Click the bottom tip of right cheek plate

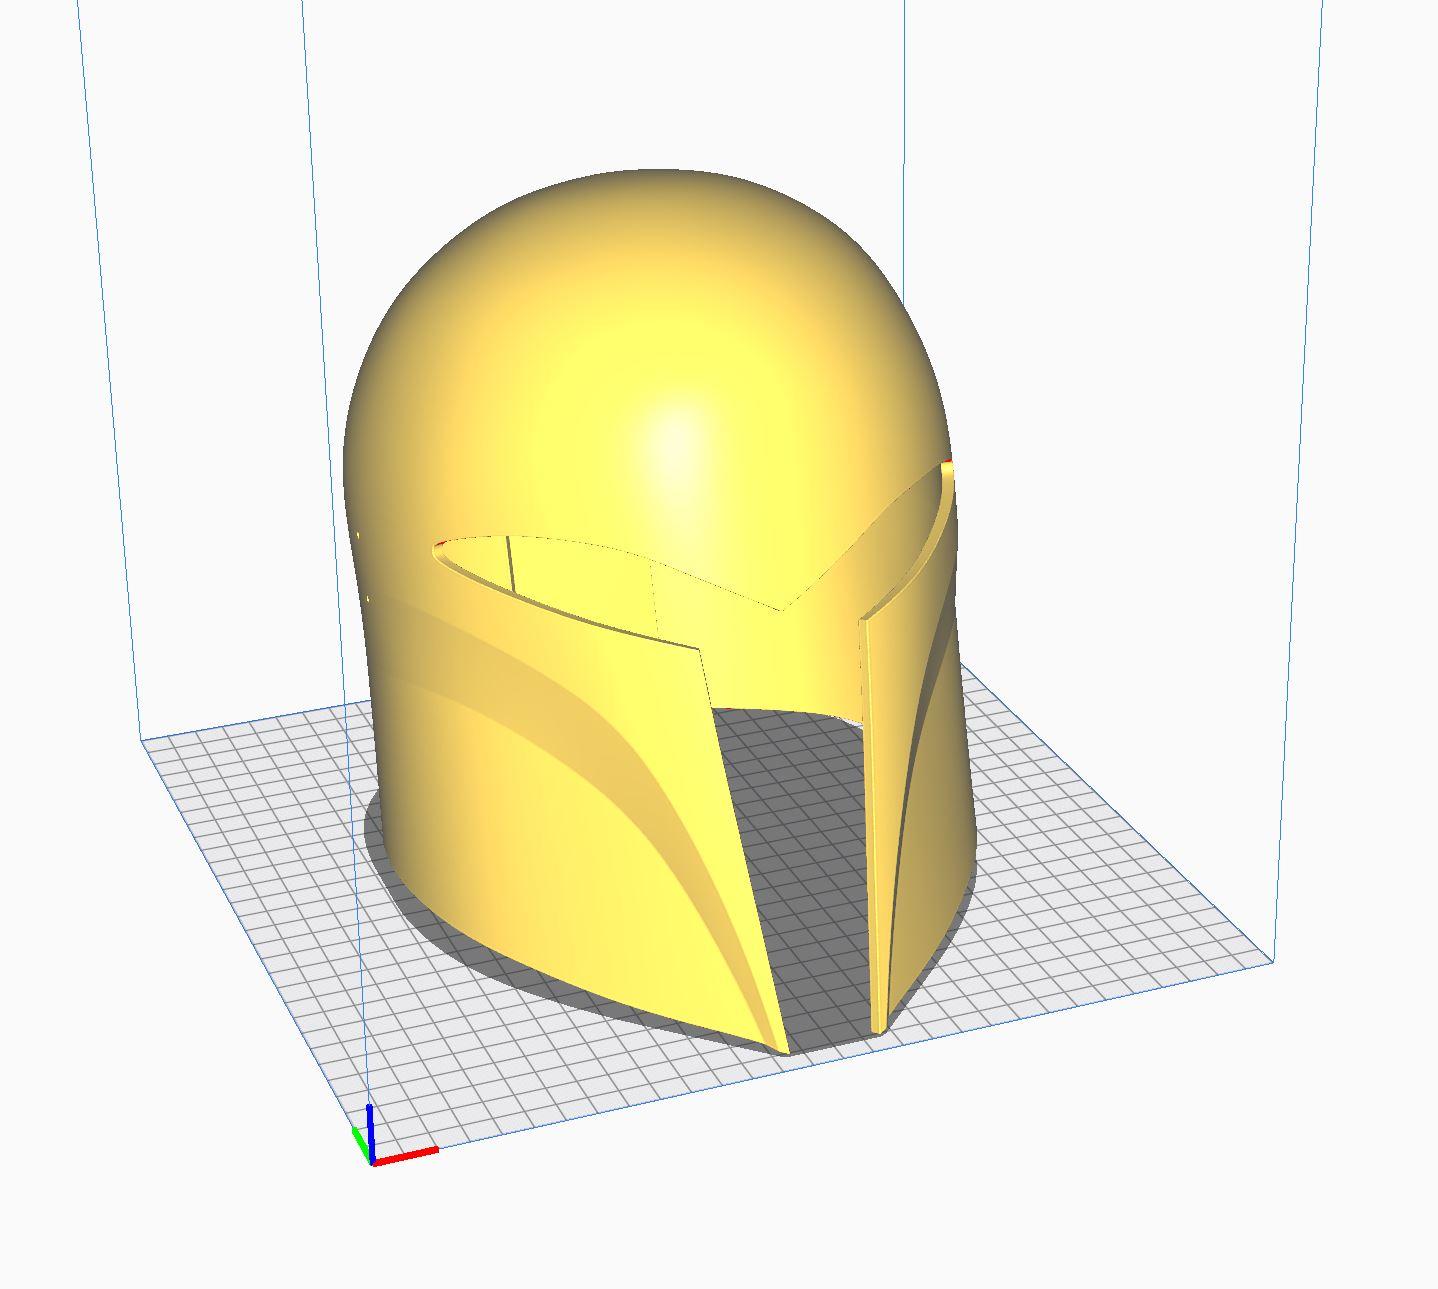[x=878, y=1025]
